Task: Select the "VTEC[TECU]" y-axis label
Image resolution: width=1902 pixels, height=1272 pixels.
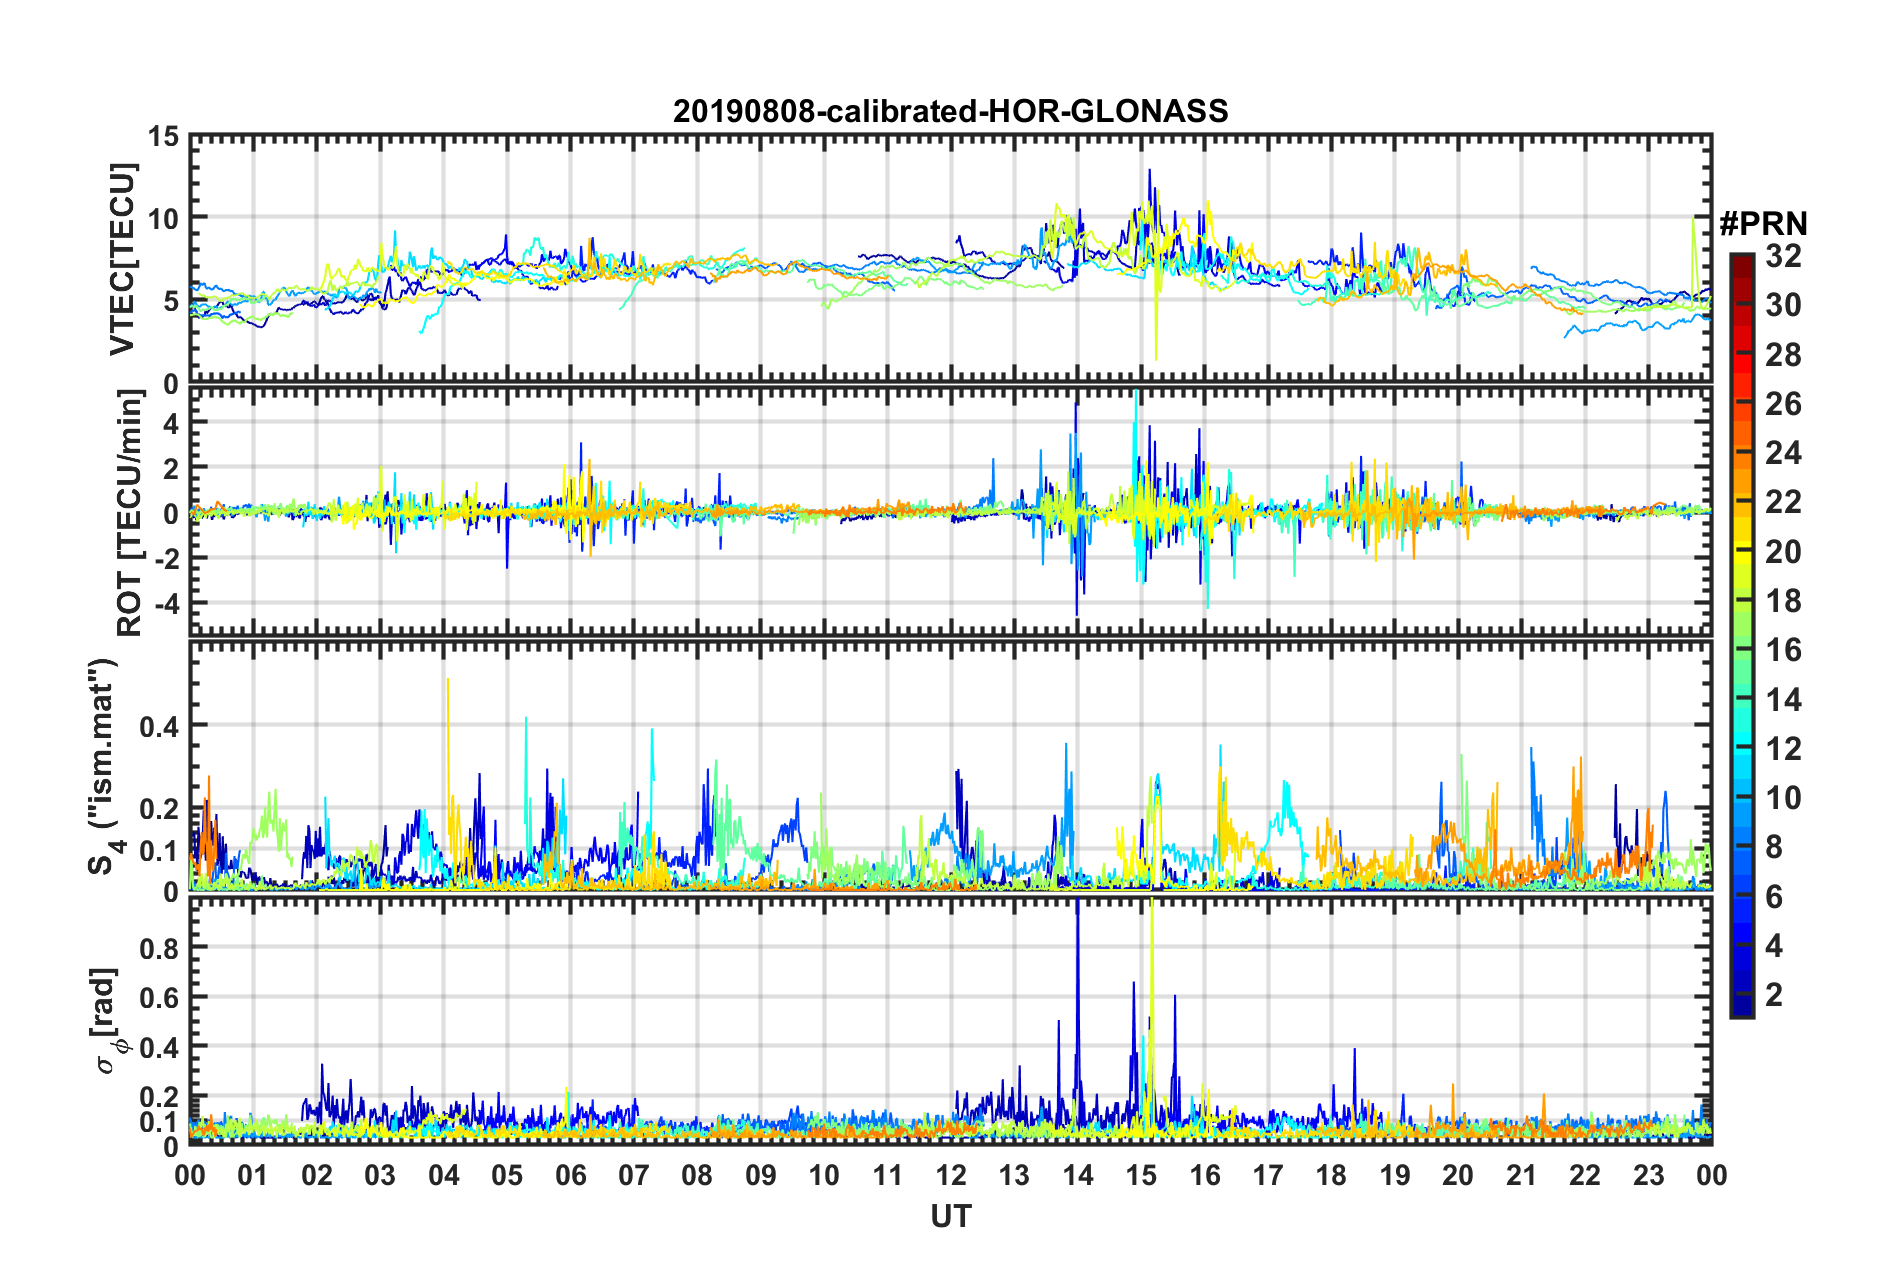Action: point(122,259)
